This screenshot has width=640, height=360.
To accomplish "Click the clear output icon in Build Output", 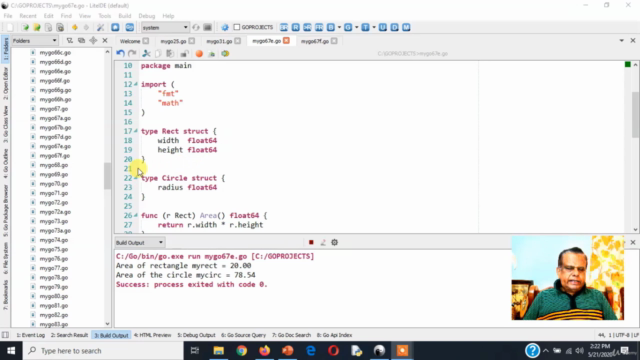I will (323, 242).
